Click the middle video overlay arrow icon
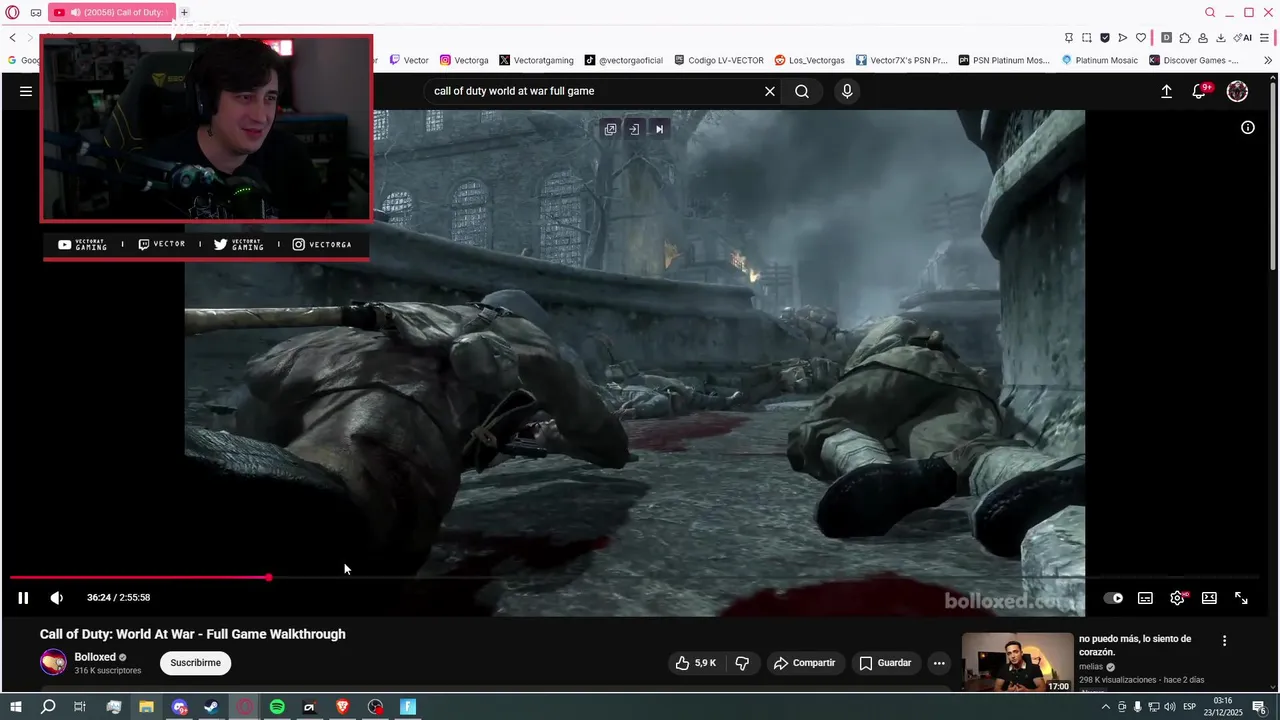1280x720 pixels. coord(634,129)
